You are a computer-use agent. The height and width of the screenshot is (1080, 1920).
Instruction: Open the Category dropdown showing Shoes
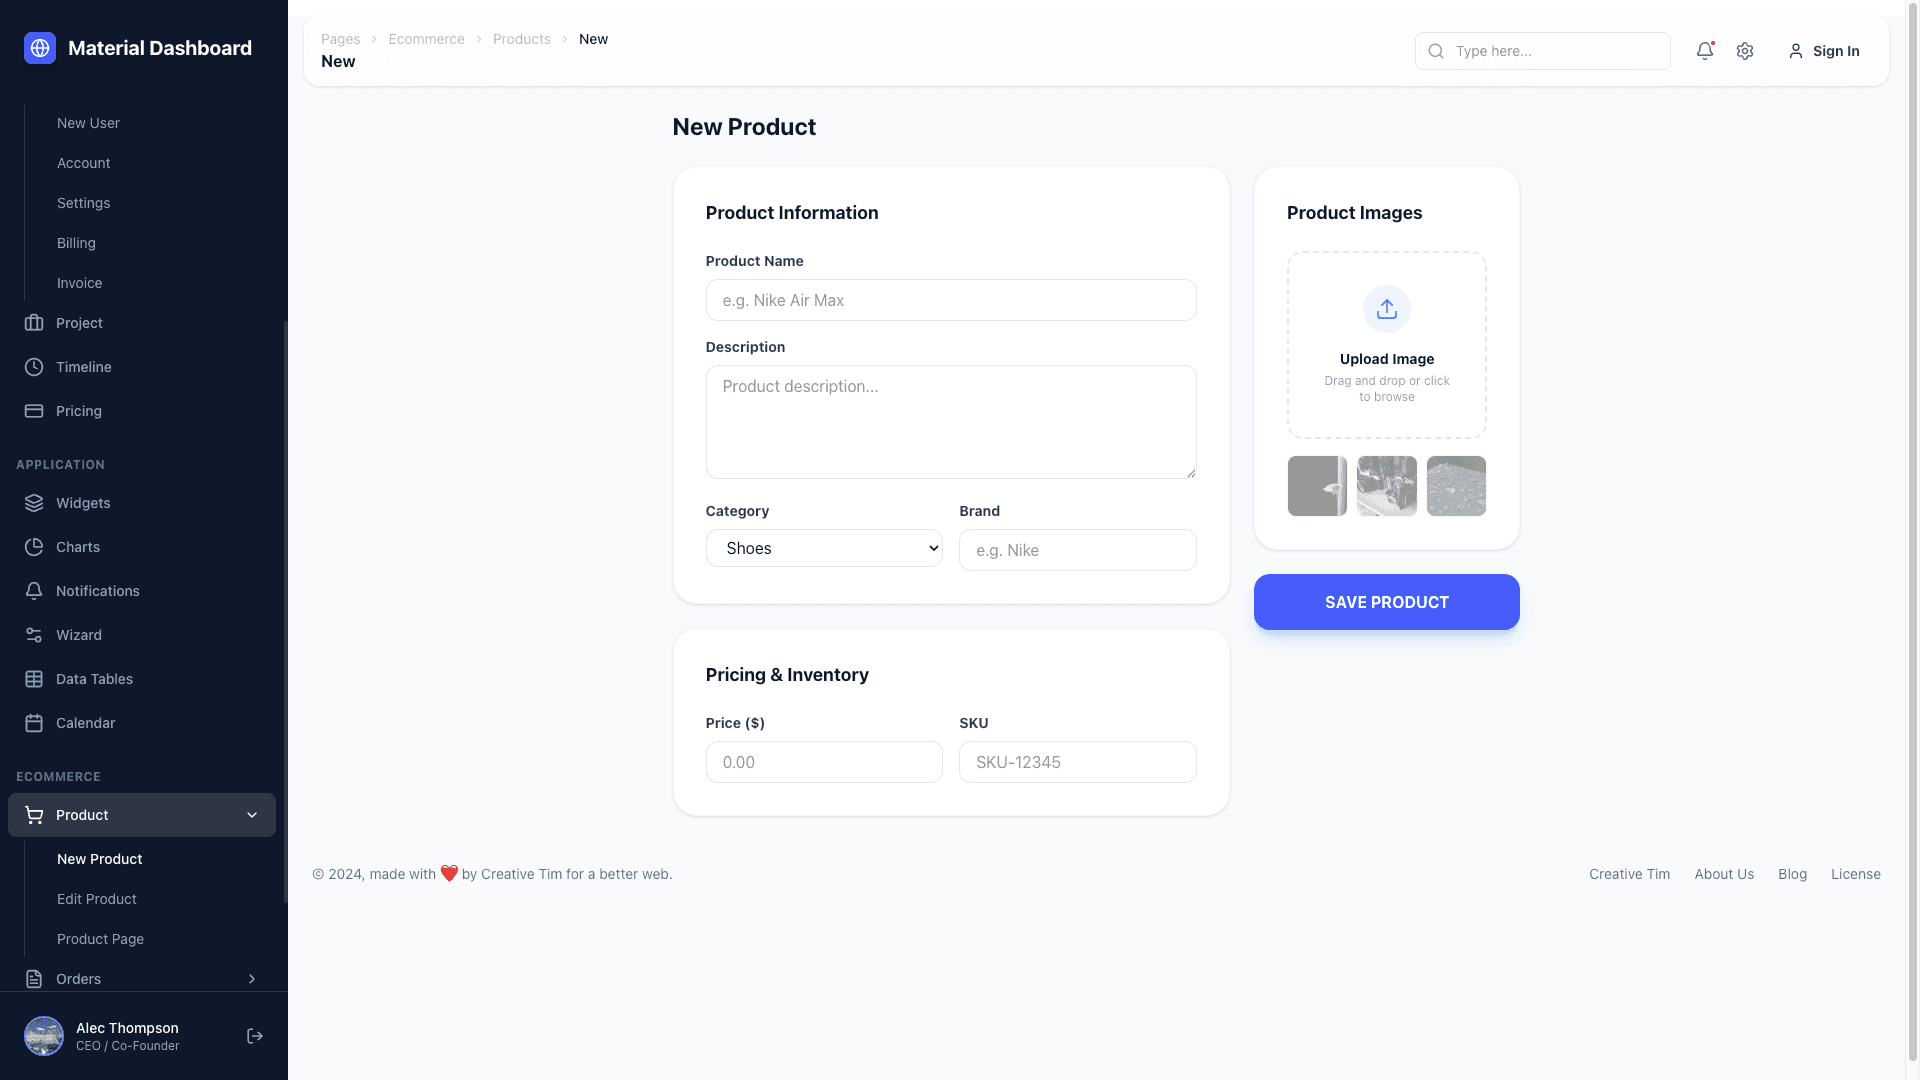(x=823, y=548)
